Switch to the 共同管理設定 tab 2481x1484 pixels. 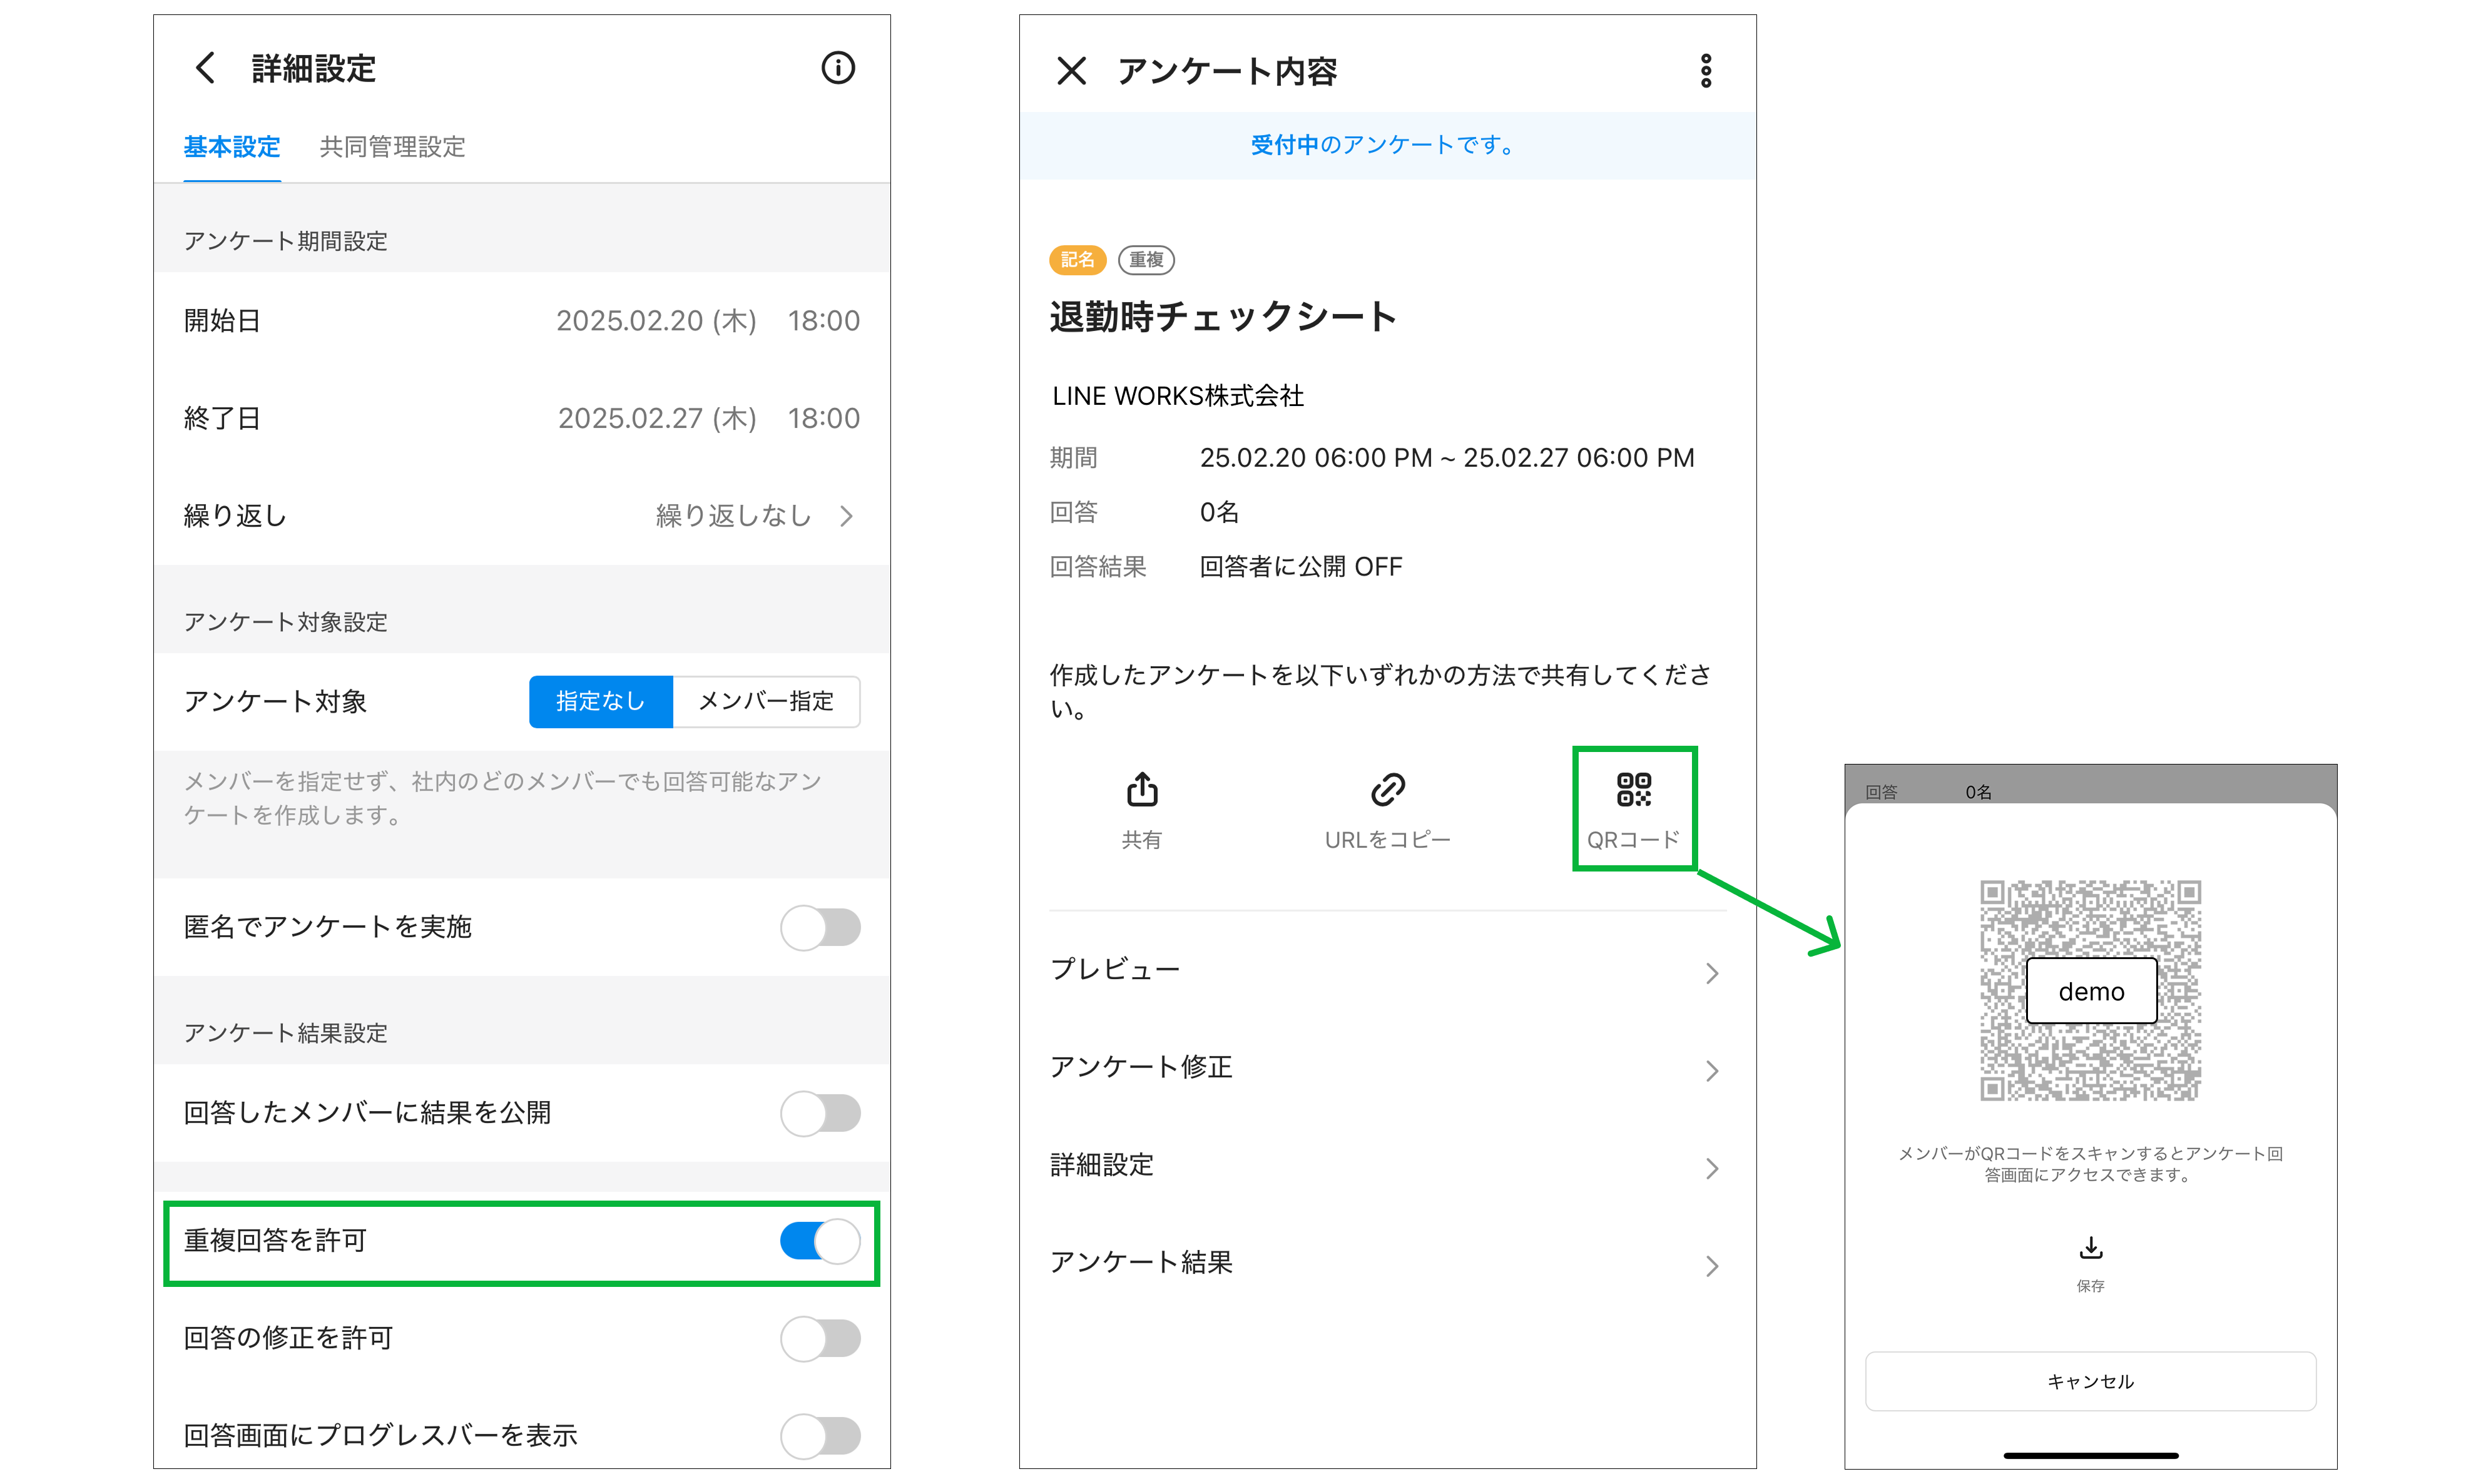pyautogui.click(x=392, y=147)
